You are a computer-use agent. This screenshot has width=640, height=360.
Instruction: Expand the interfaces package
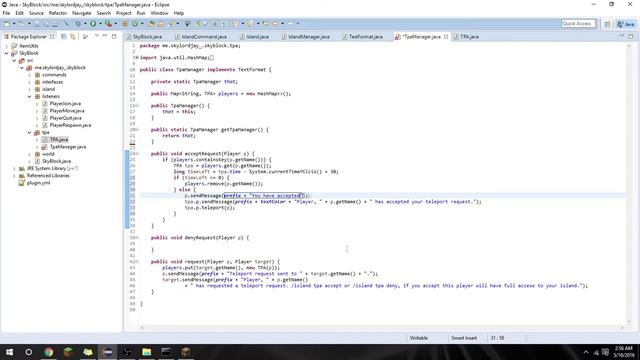(x=29, y=82)
